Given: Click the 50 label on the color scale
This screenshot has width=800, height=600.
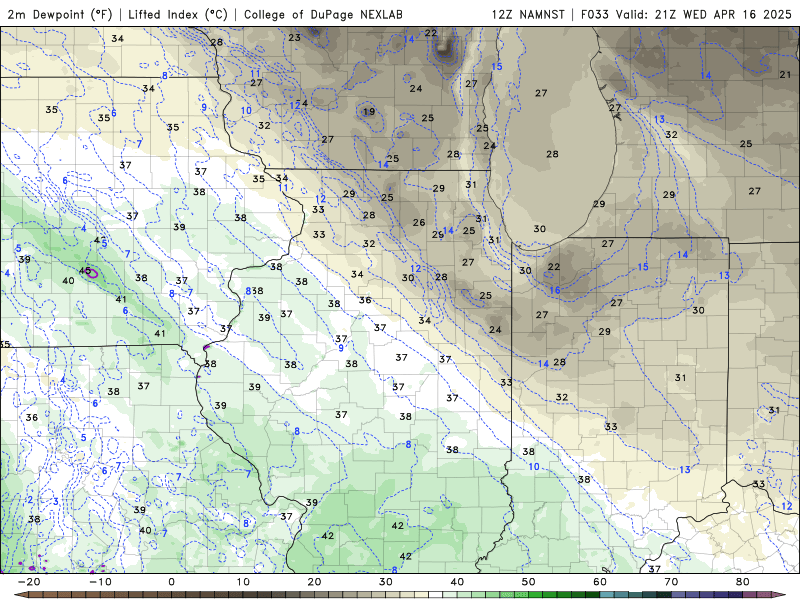Looking at the screenshot, I should (529, 582).
